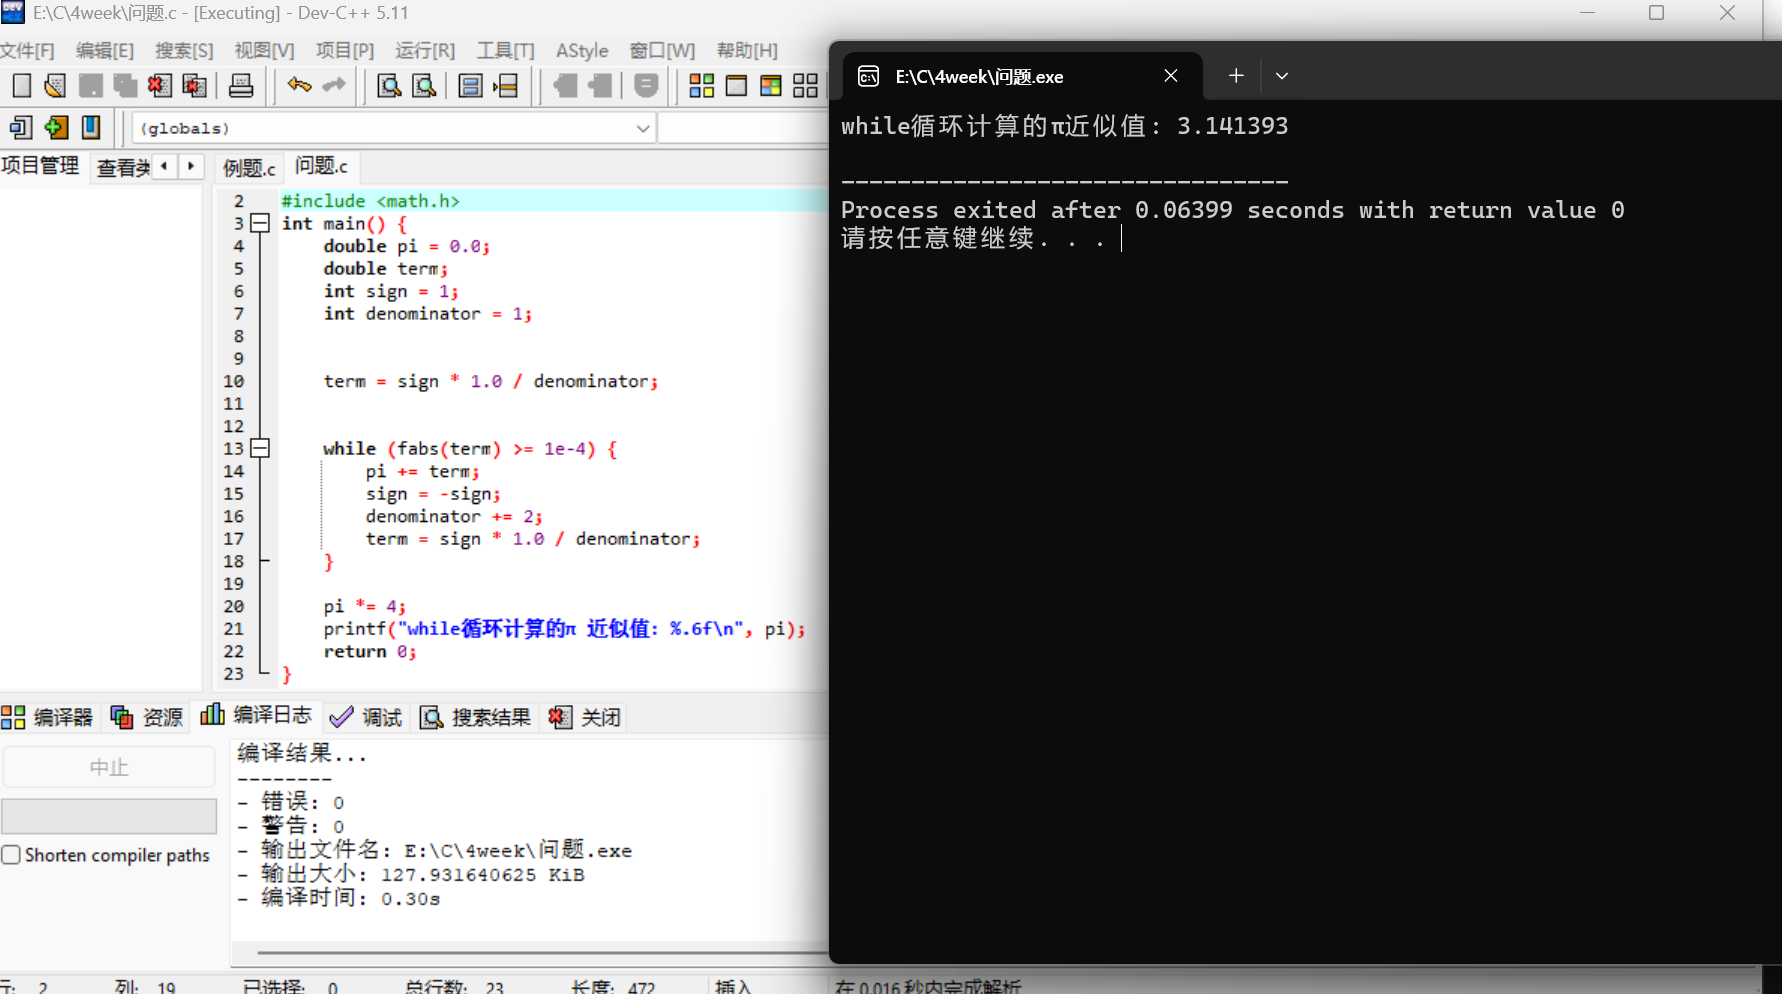This screenshot has width=1782, height=994.
Task: Click the Run toolbar icon
Action: coord(736,86)
